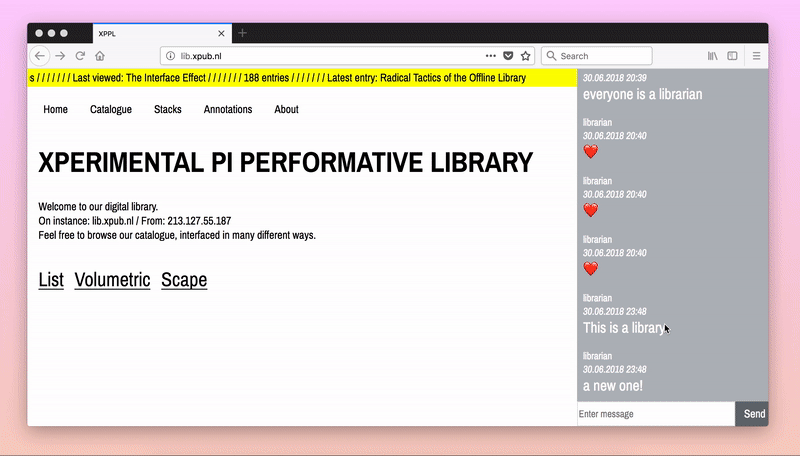
Task: Follow the Volumetric link
Action: (112, 280)
